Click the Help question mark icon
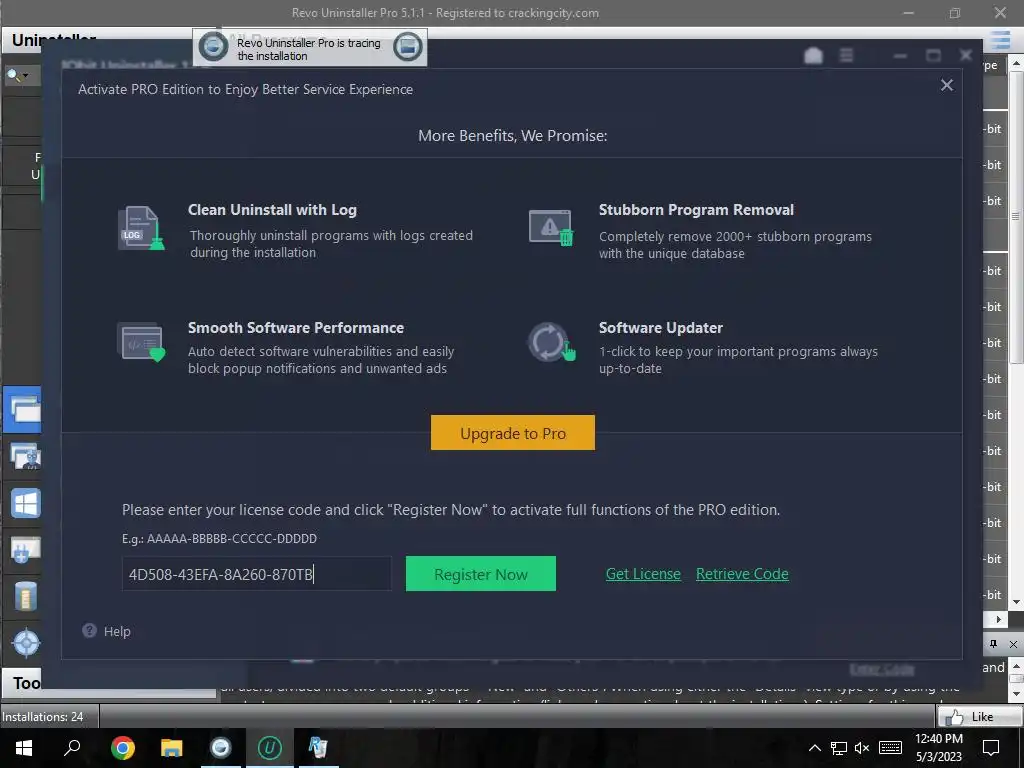The image size is (1024, 768). tap(89, 630)
